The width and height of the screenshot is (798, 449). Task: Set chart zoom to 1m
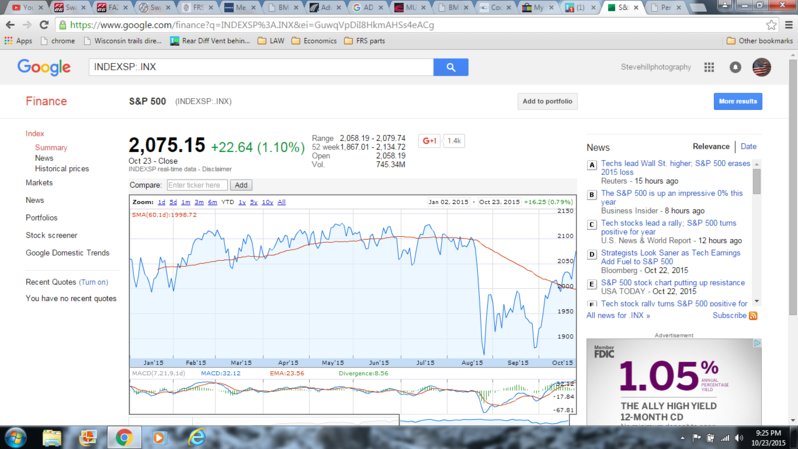pyautogui.click(x=185, y=202)
